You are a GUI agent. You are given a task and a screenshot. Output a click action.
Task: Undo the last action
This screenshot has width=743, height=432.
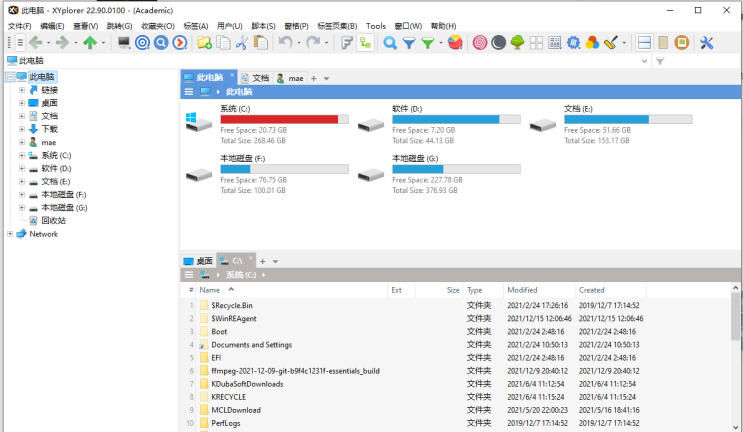(285, 43)
